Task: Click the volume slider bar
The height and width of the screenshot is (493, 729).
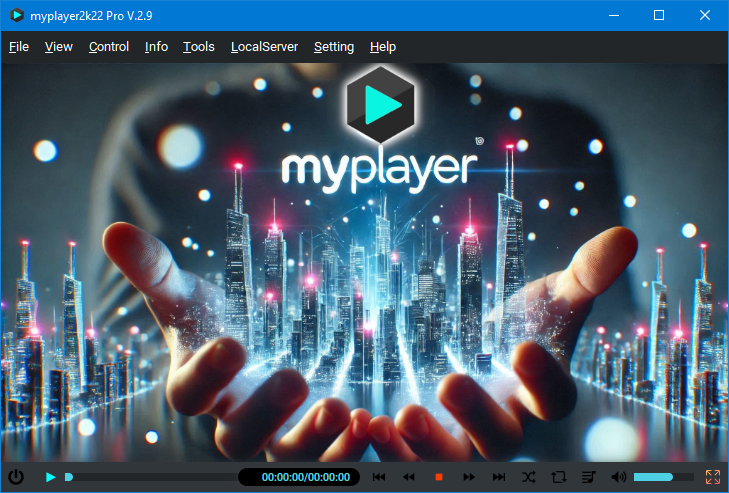Action: [x=663, y=477]
